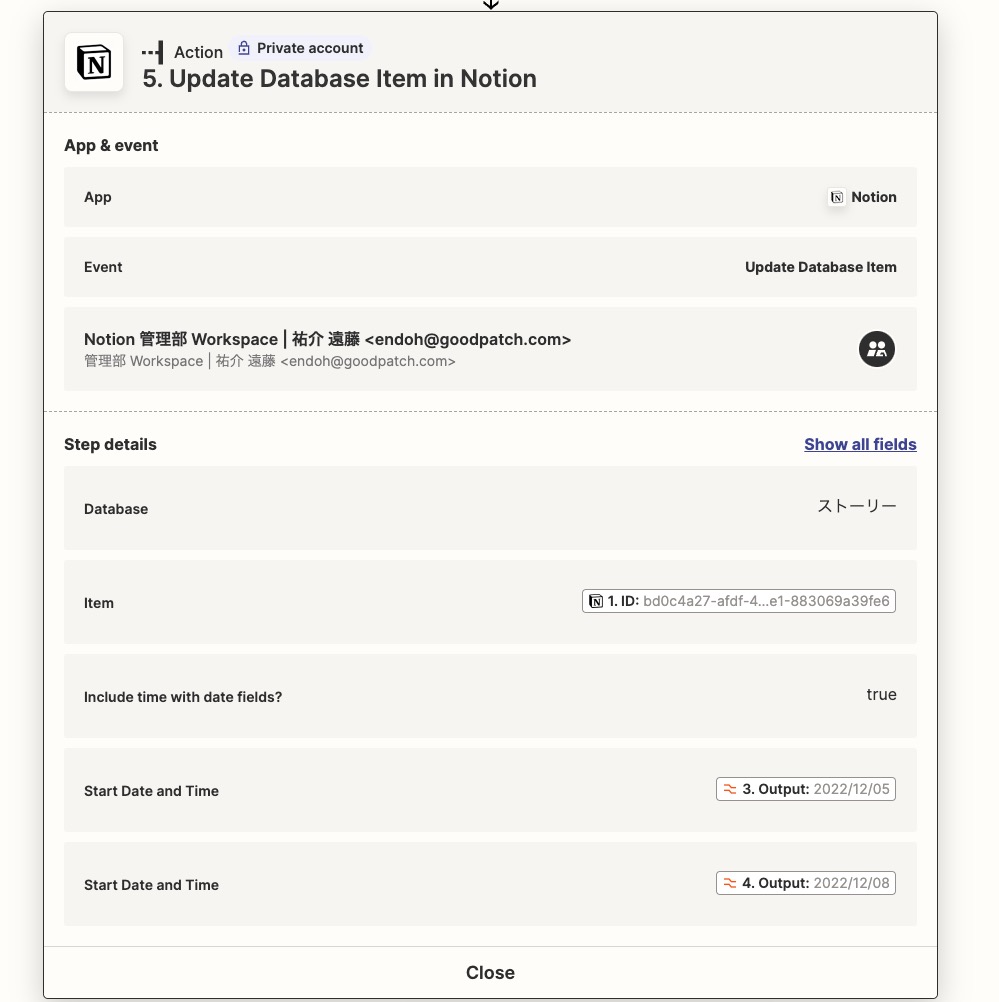This screenshot has height=1002, width=999.
Task: Click the 3. Output 2022/12/05 value
Action: coord(805,789)
